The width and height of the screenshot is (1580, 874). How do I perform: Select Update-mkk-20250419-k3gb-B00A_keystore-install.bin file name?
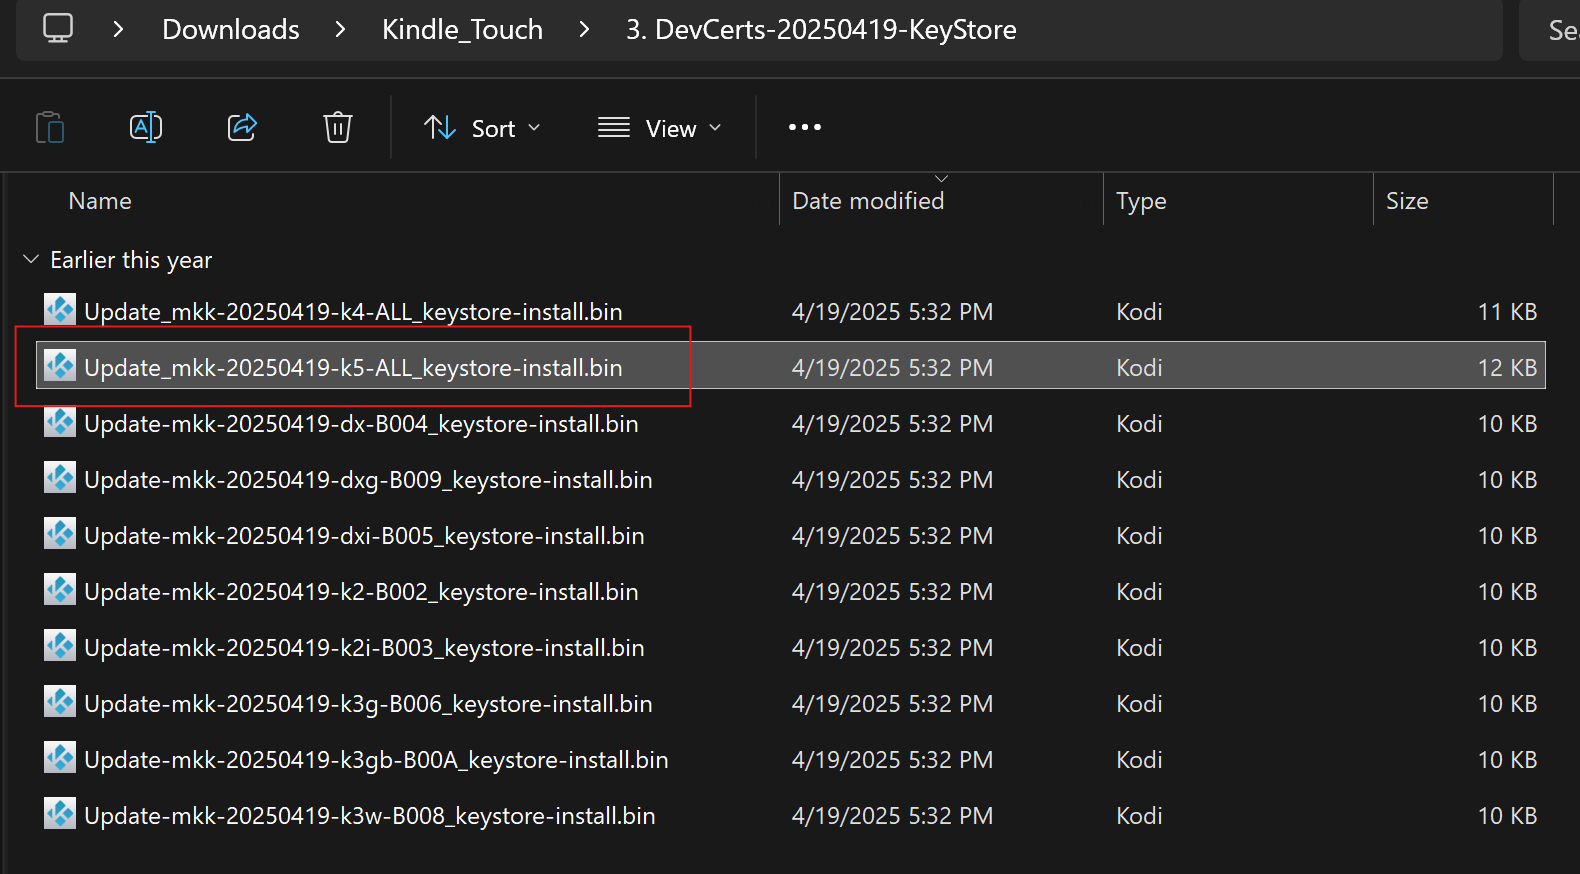(376, 760)
